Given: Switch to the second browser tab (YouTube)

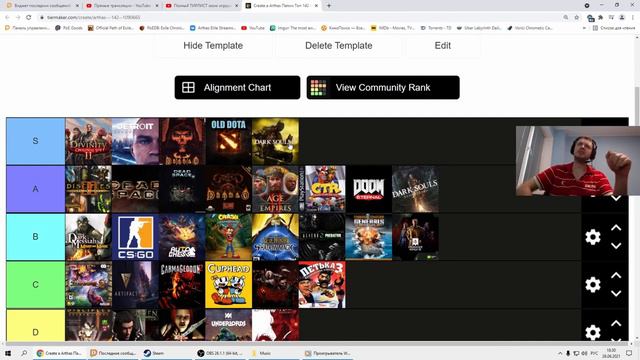Looking at the screenshot, I should tap(122, 6).
